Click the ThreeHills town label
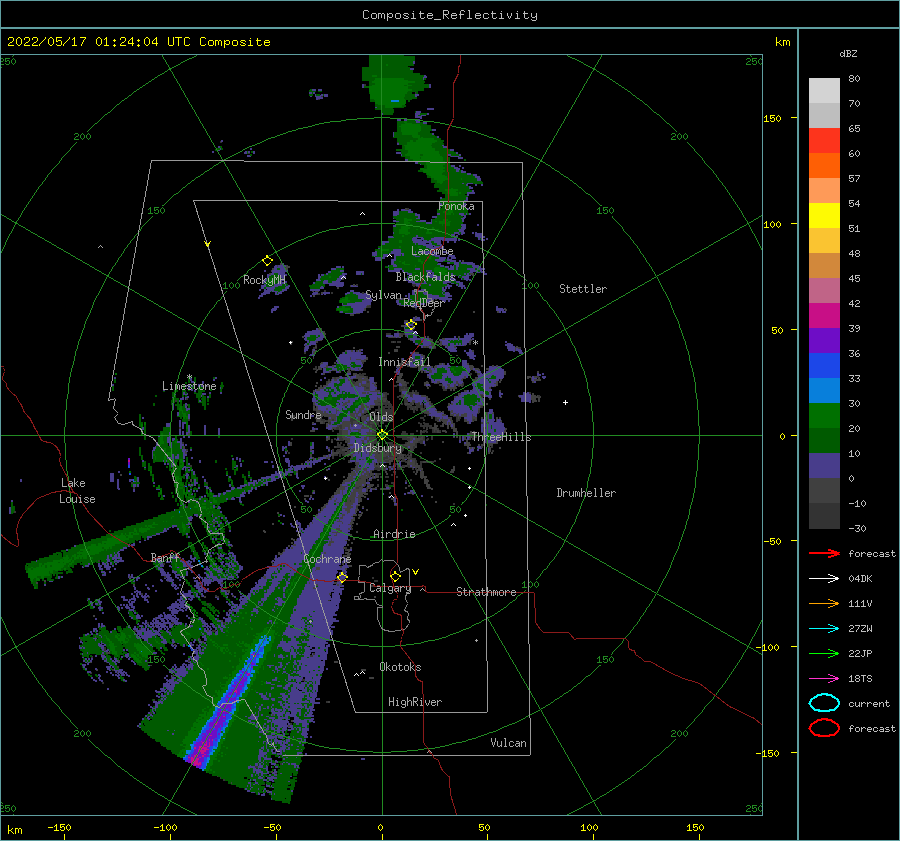Screen dimensions: 900x841 point(502,437)
